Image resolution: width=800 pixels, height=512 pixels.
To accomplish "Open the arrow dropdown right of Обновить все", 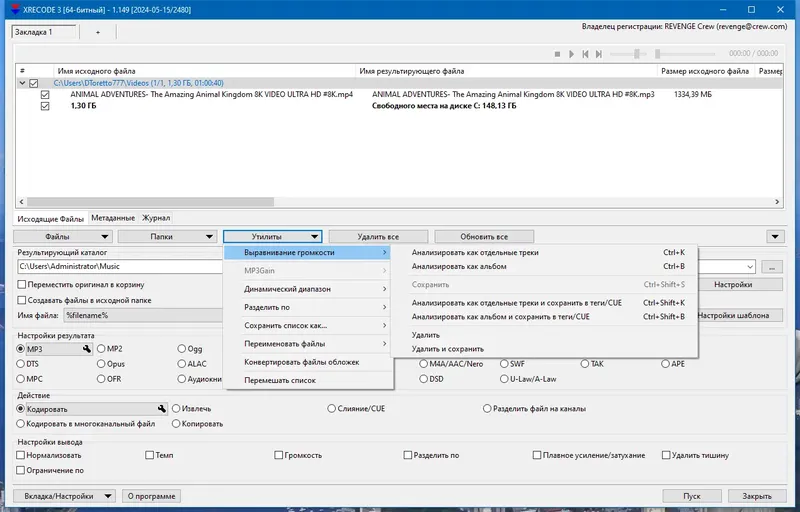I will 775,237.
